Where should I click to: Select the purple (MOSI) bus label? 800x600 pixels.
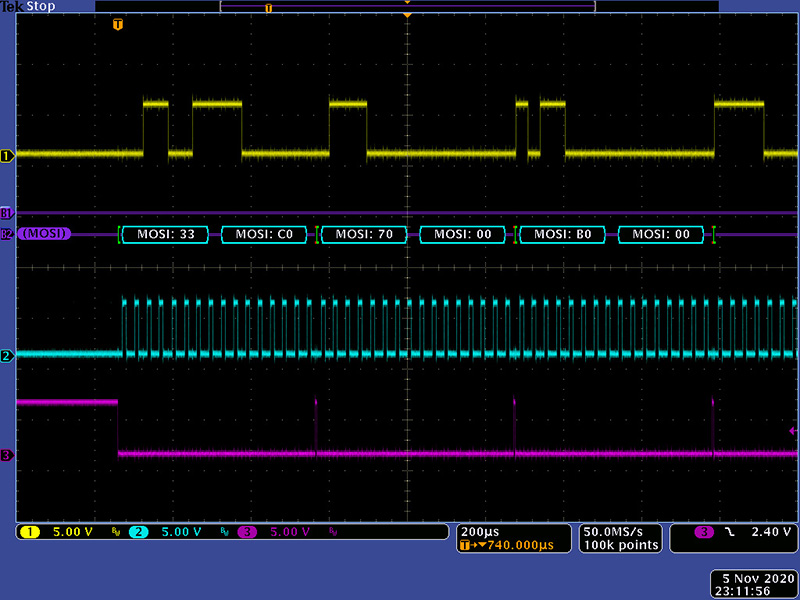(x=45, y=234)
